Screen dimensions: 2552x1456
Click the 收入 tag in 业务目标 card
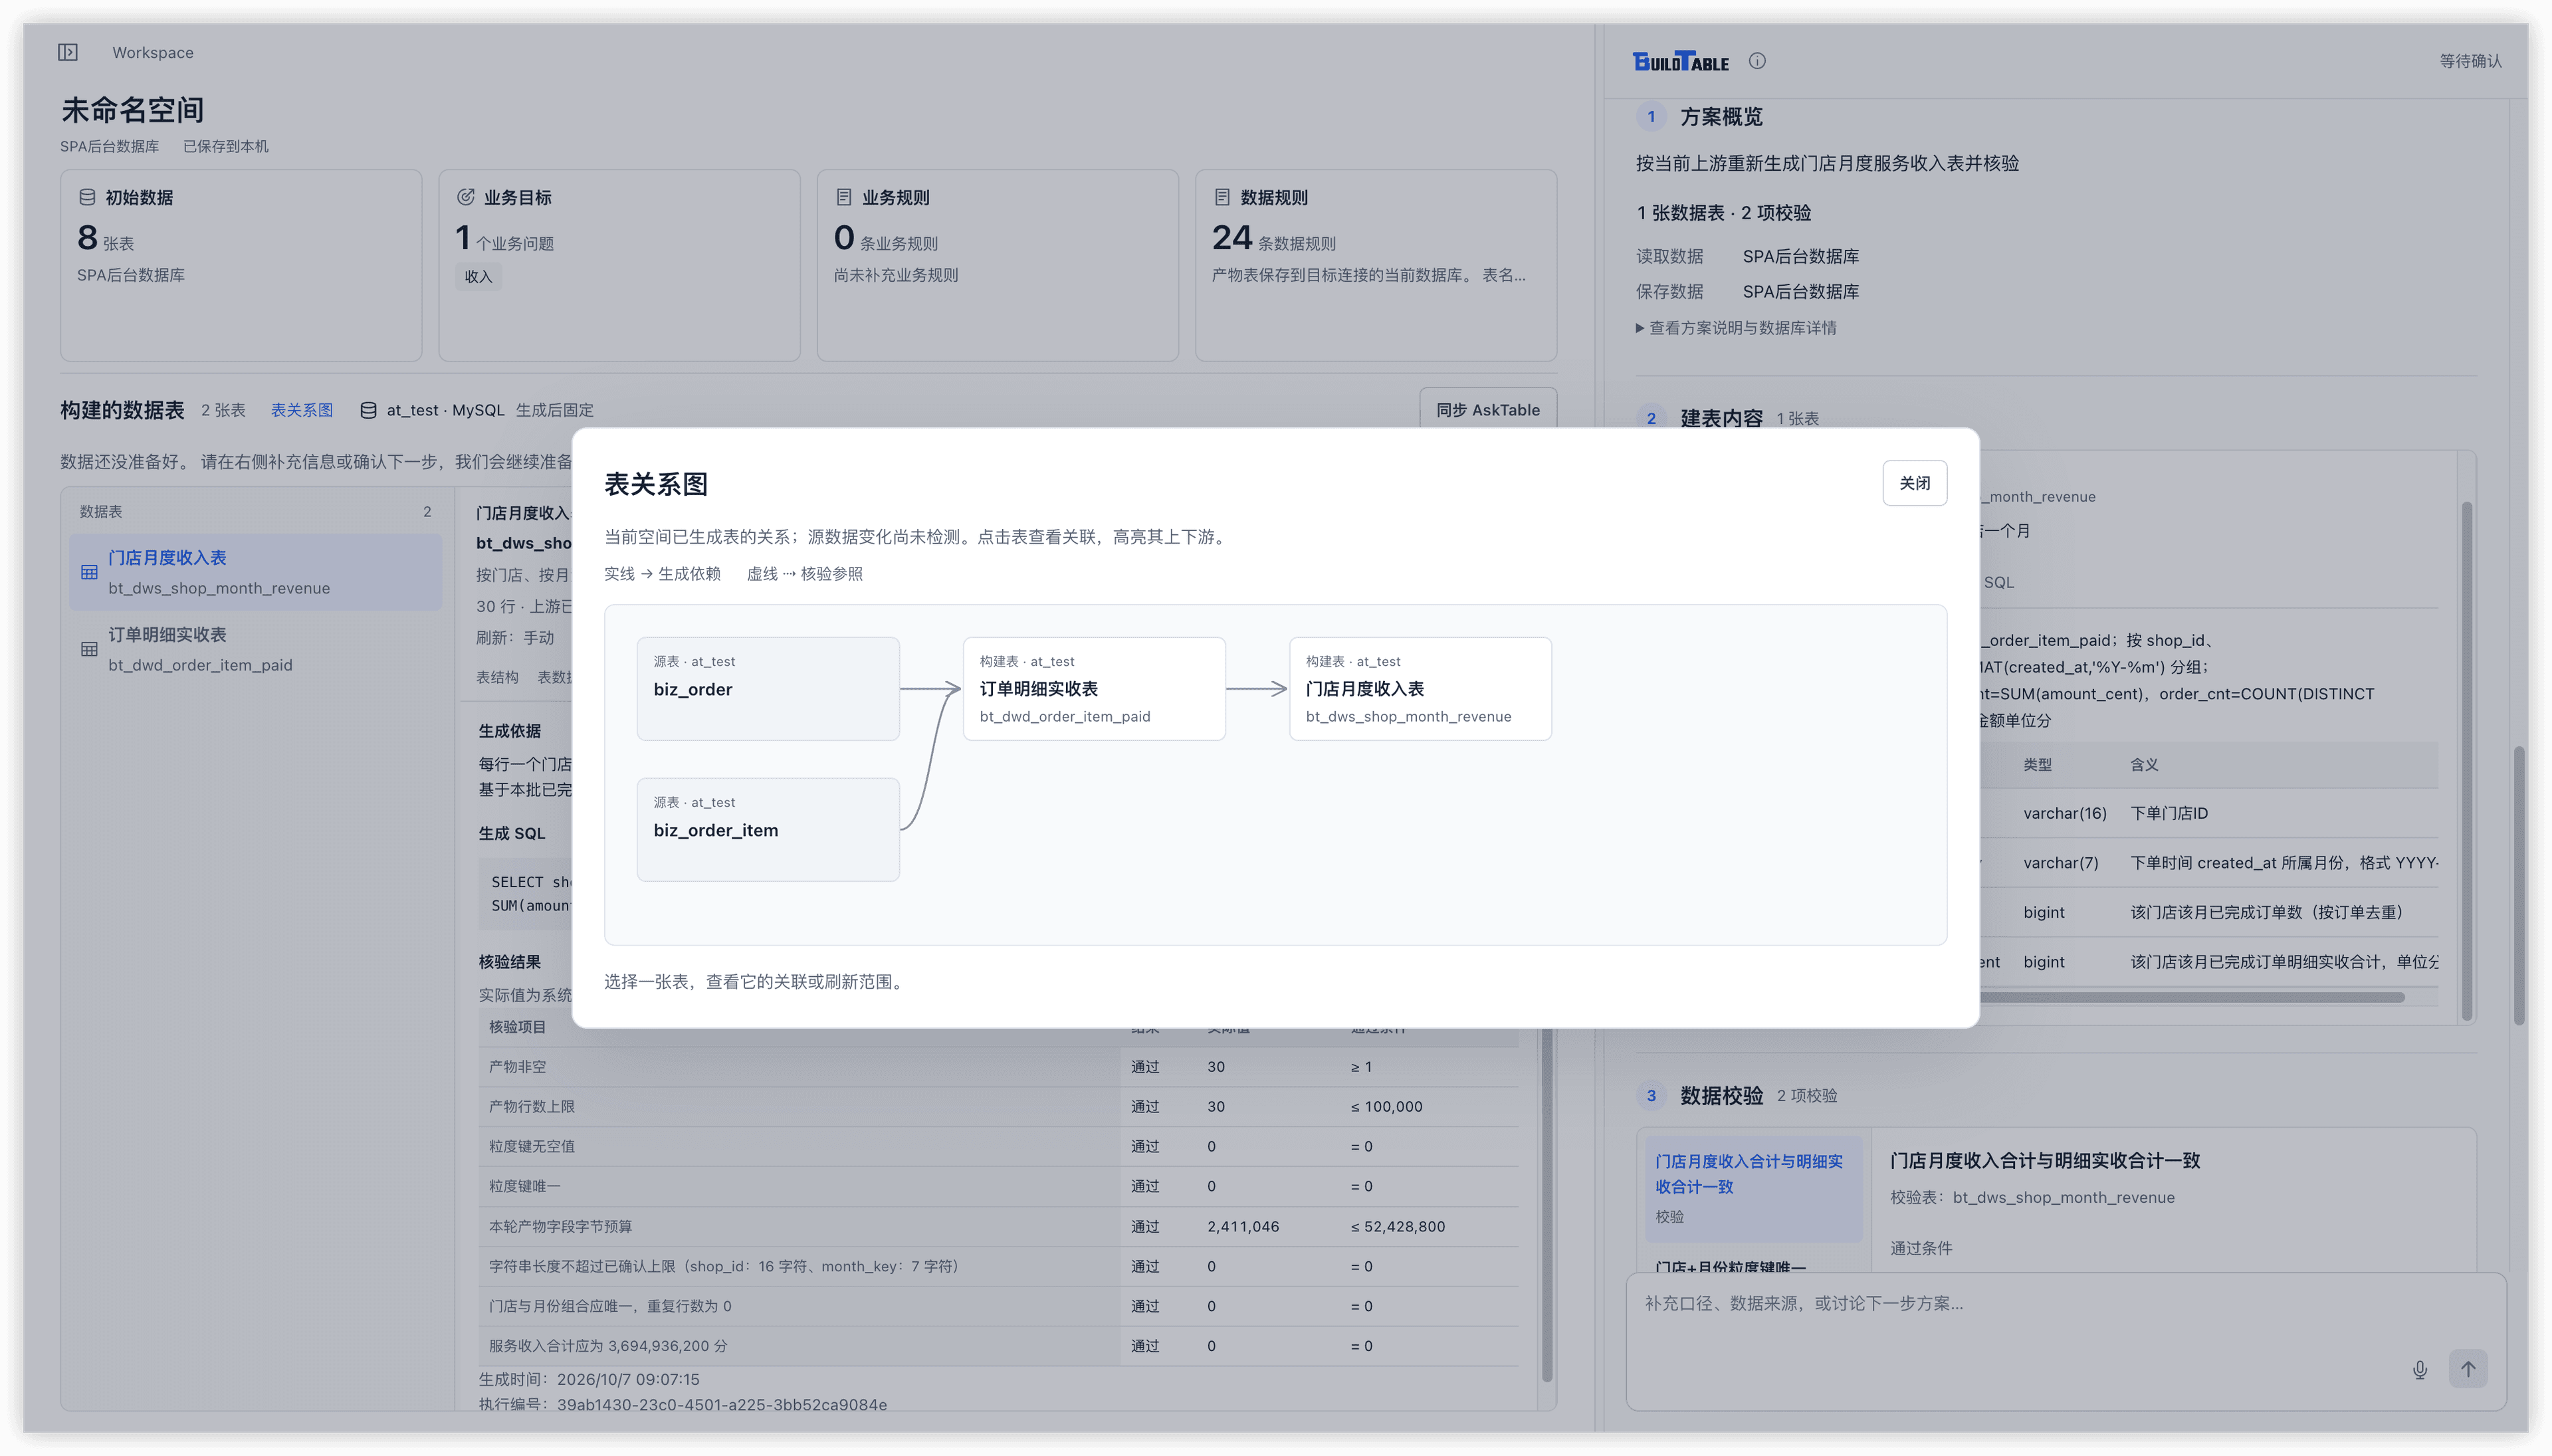[478, 276]
